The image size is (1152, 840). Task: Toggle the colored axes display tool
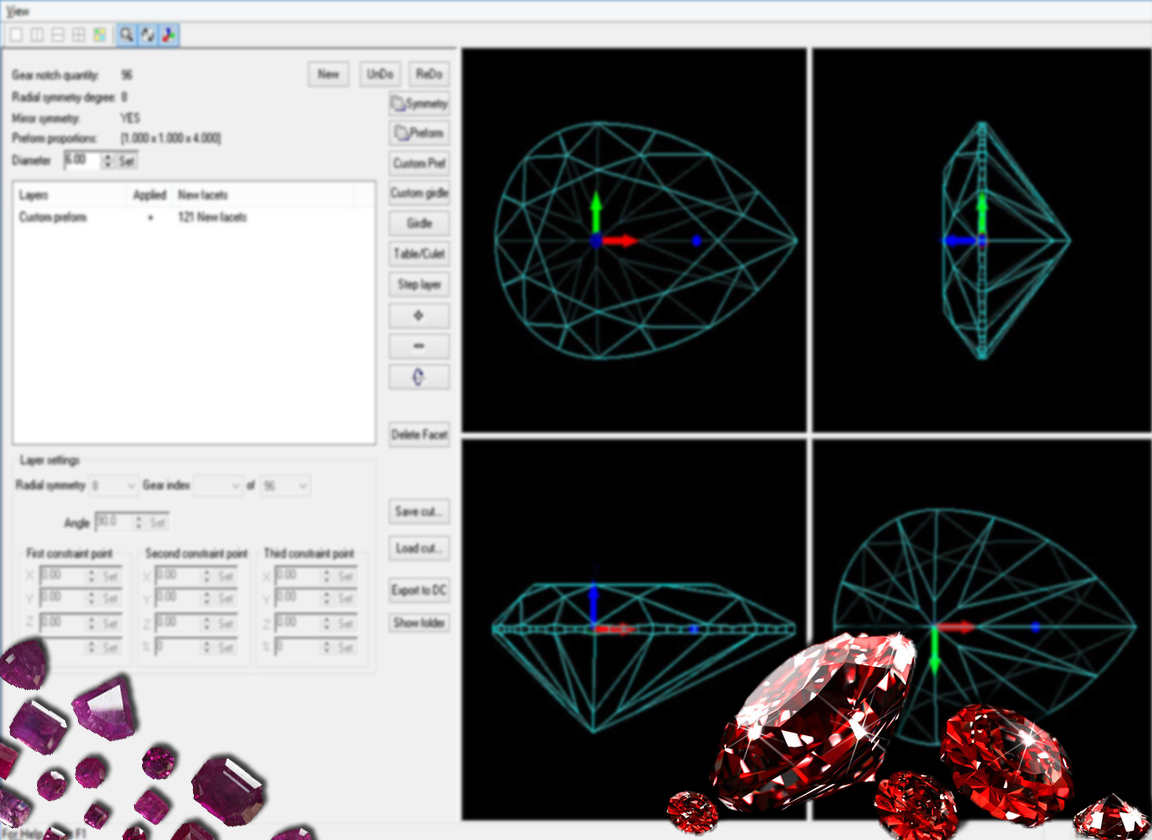point(169,35)
